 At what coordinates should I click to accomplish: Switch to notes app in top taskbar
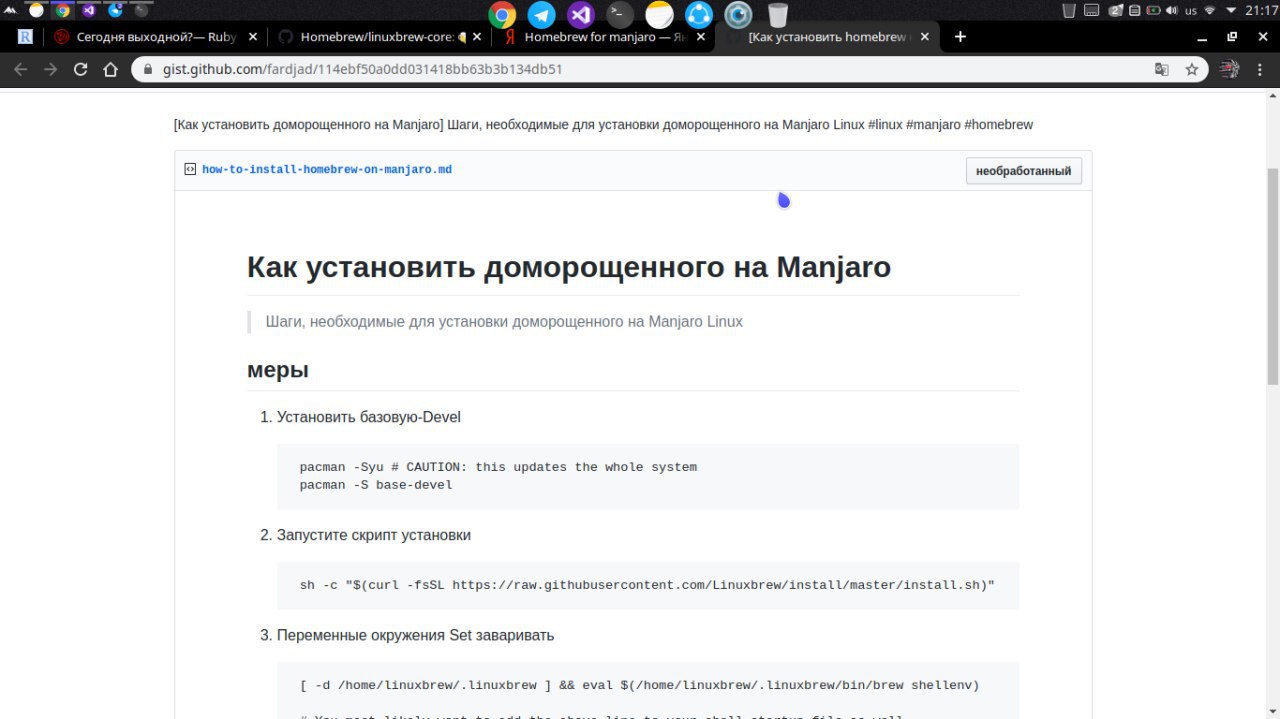tap(36, 10)
